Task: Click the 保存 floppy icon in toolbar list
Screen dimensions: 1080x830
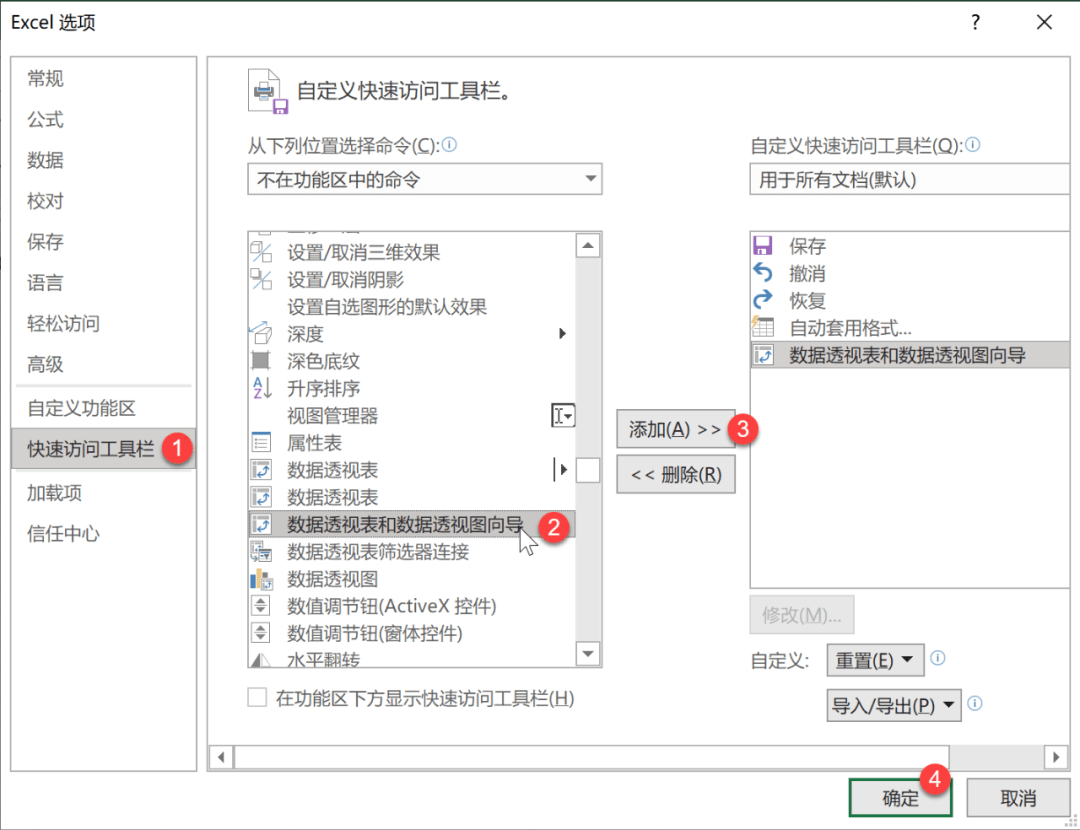Action: [x=762, y=246]
